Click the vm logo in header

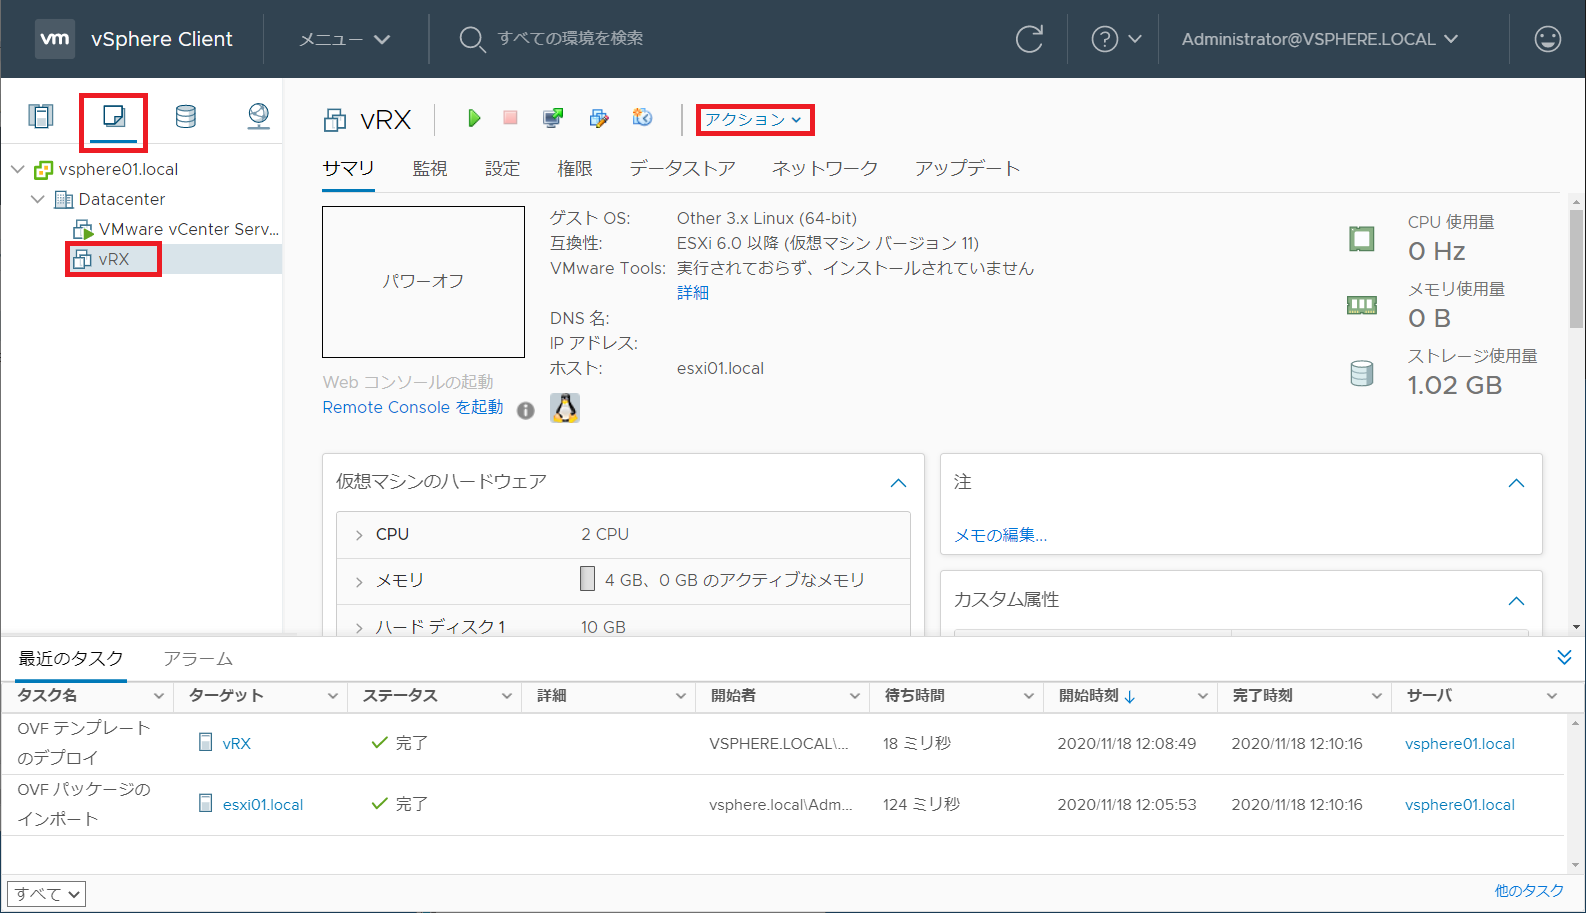[55, 39]
